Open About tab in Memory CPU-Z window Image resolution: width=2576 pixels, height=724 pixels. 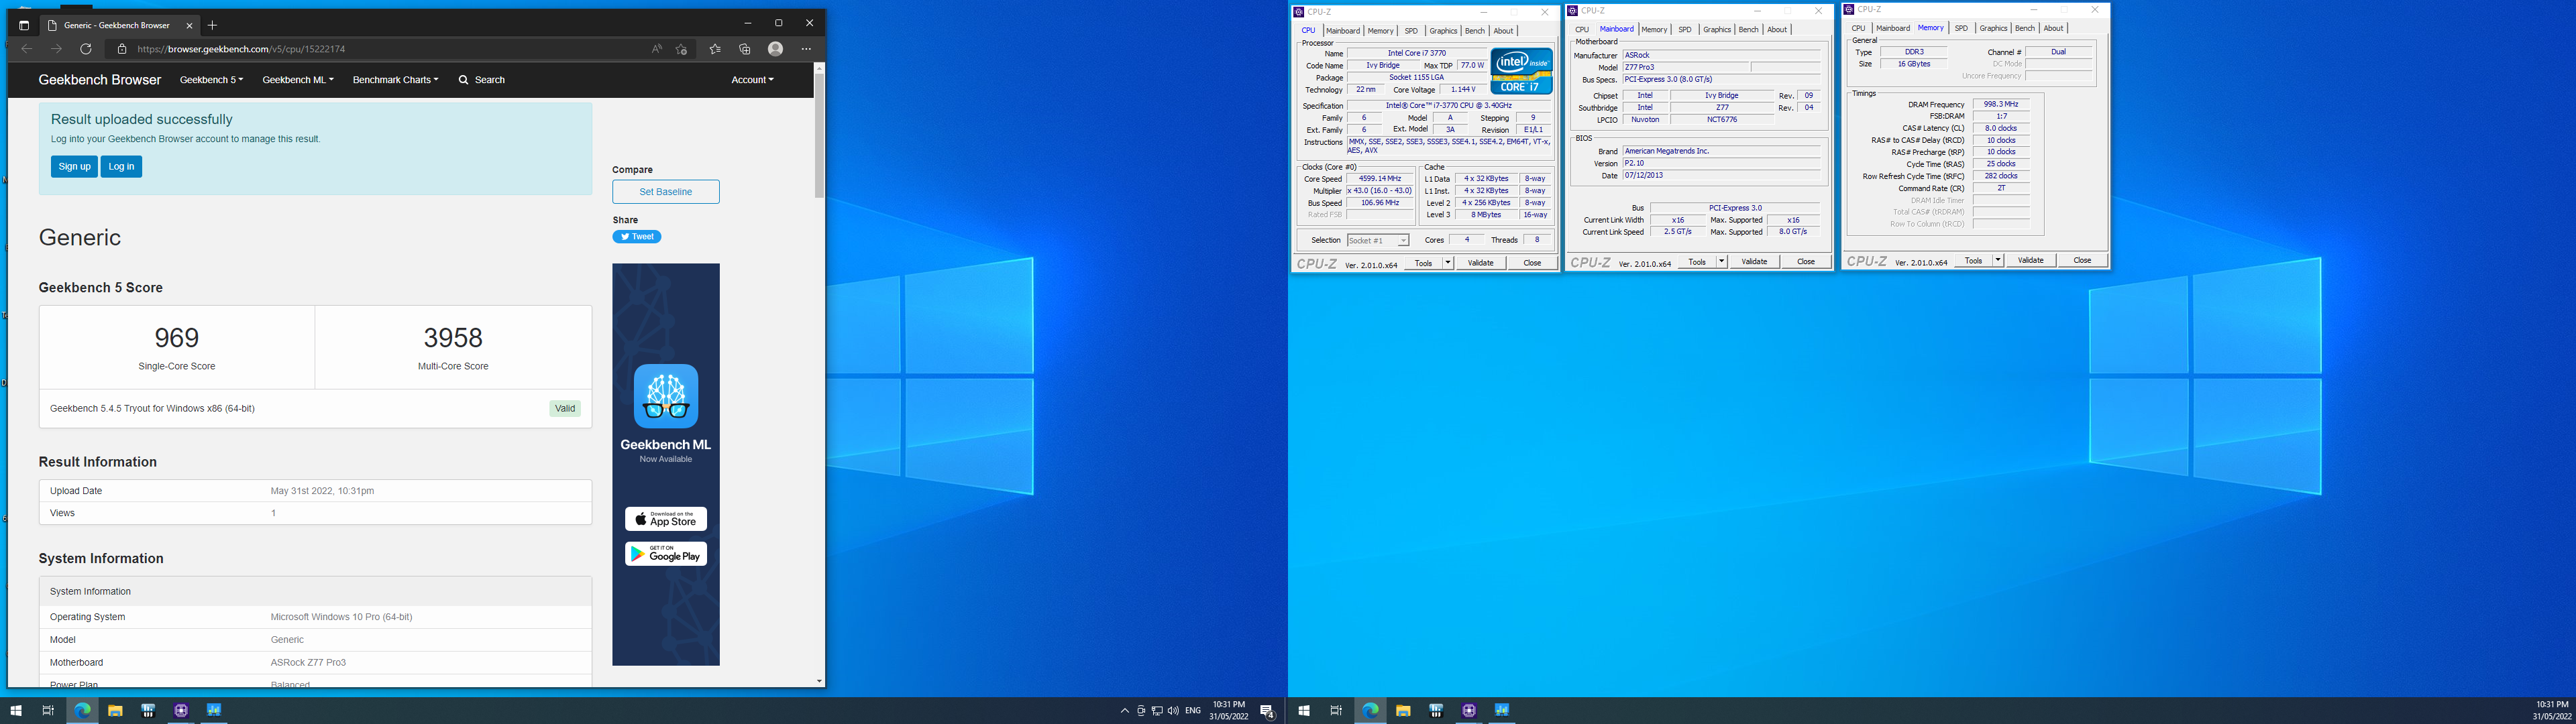coord(2053,28)
